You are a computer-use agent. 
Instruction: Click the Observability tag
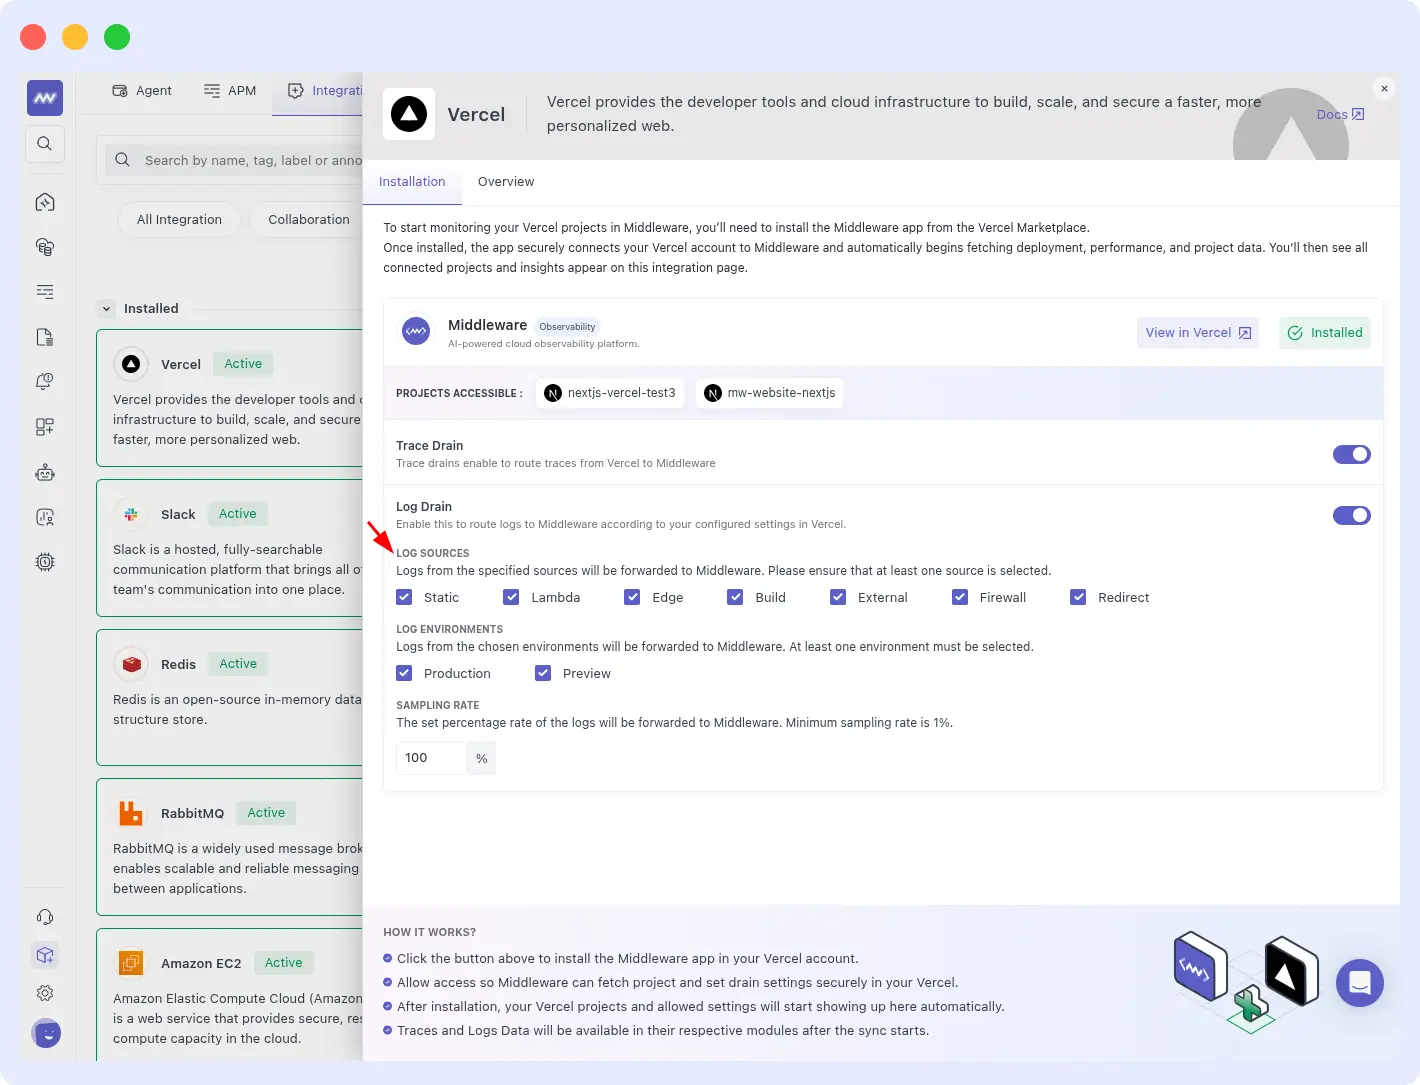pos(567,327)
